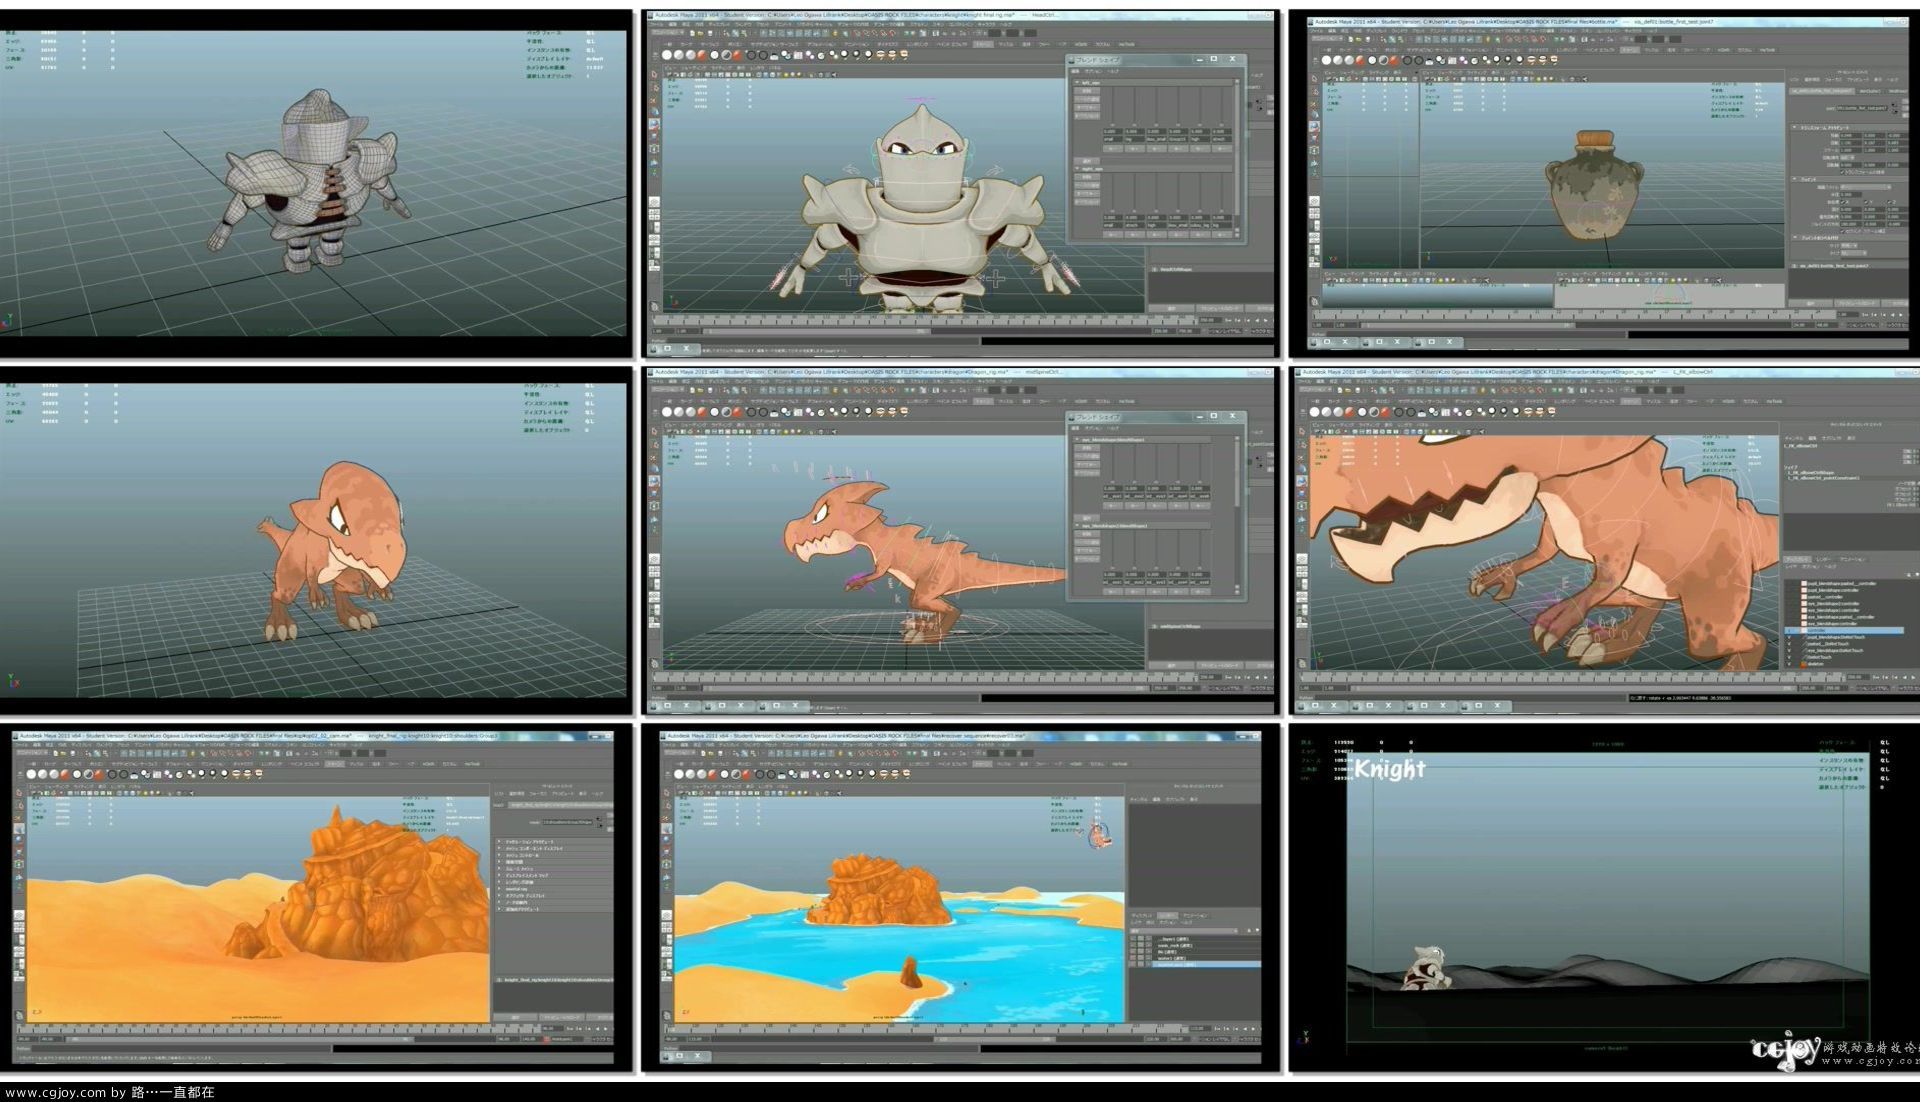Image resolution: width=1920 pixels, height=1102 pixels.
Task: Open 編集 menu in dragon close-up window menu bar
Action: [1320, 381]
